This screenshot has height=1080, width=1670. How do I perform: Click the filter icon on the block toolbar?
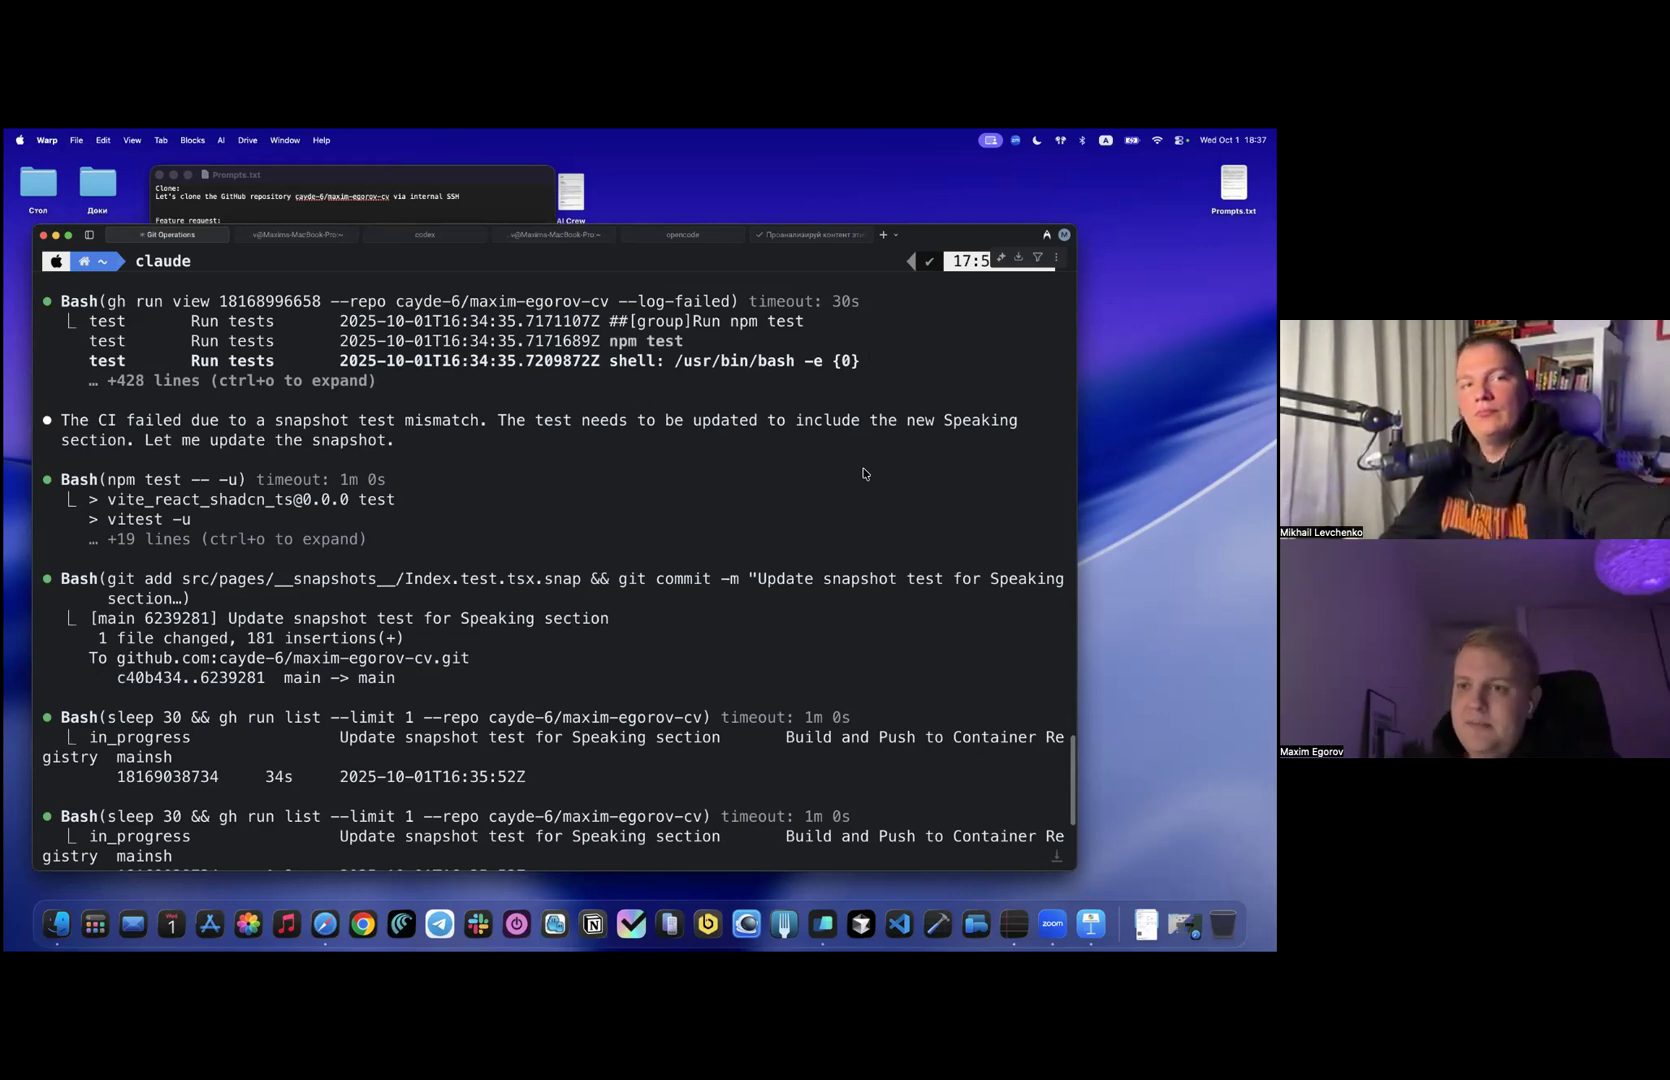pos(1038,258)
